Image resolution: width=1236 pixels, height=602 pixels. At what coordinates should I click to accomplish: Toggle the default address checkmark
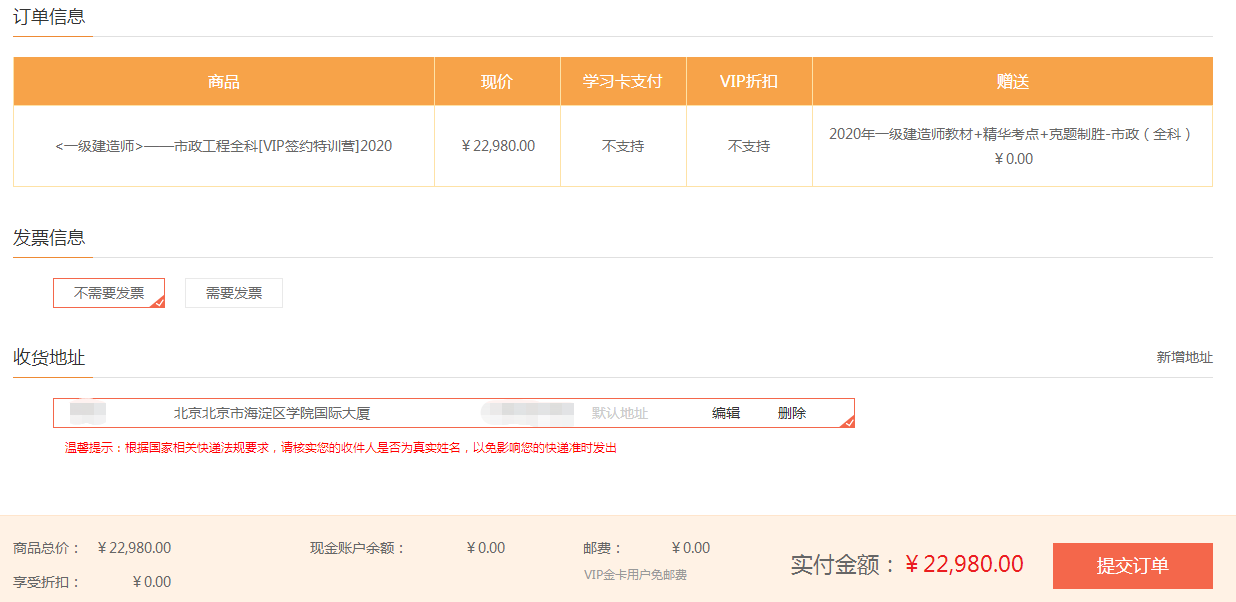(849, 420)
